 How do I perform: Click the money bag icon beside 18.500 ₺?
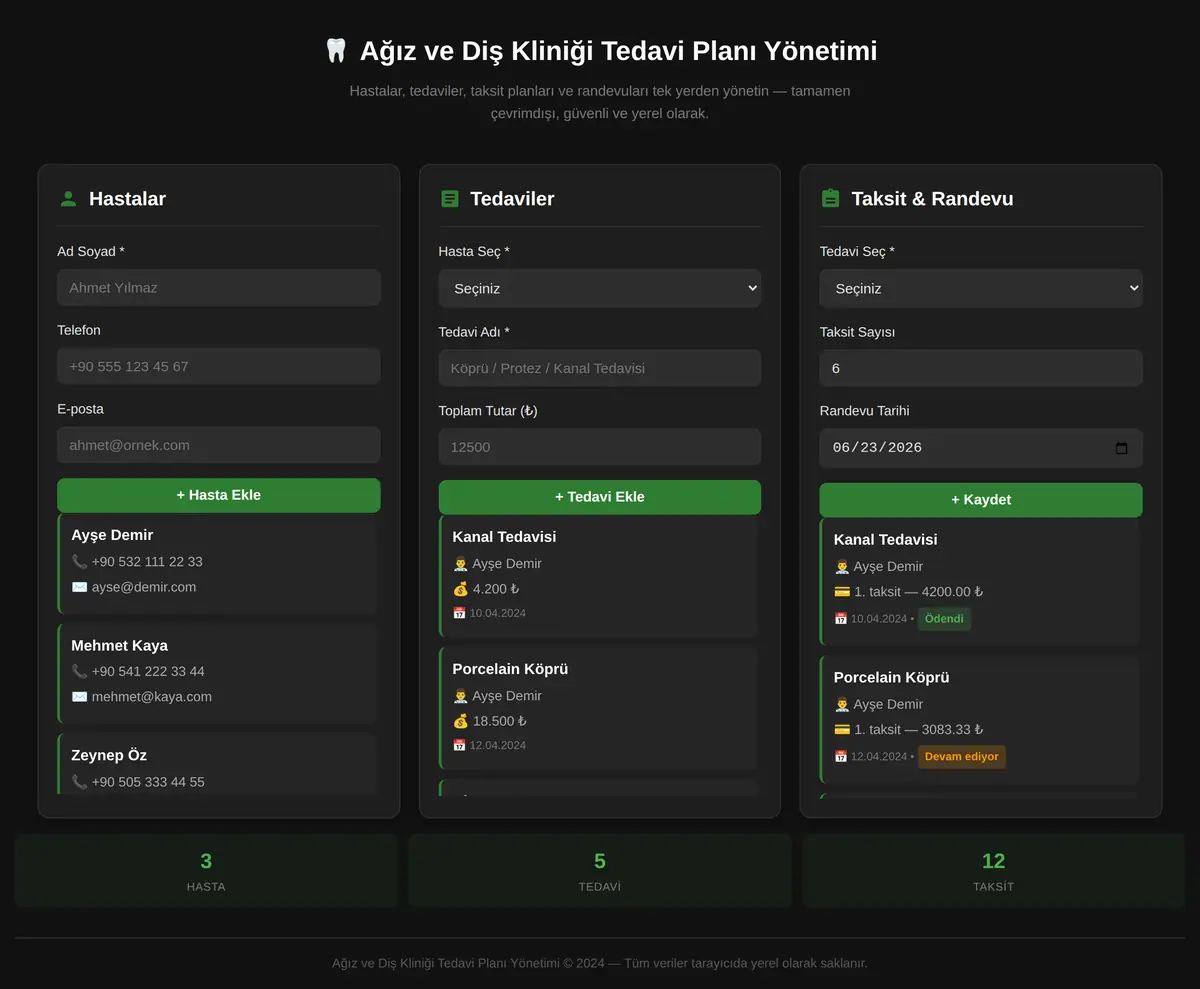(x=460, y=721)
